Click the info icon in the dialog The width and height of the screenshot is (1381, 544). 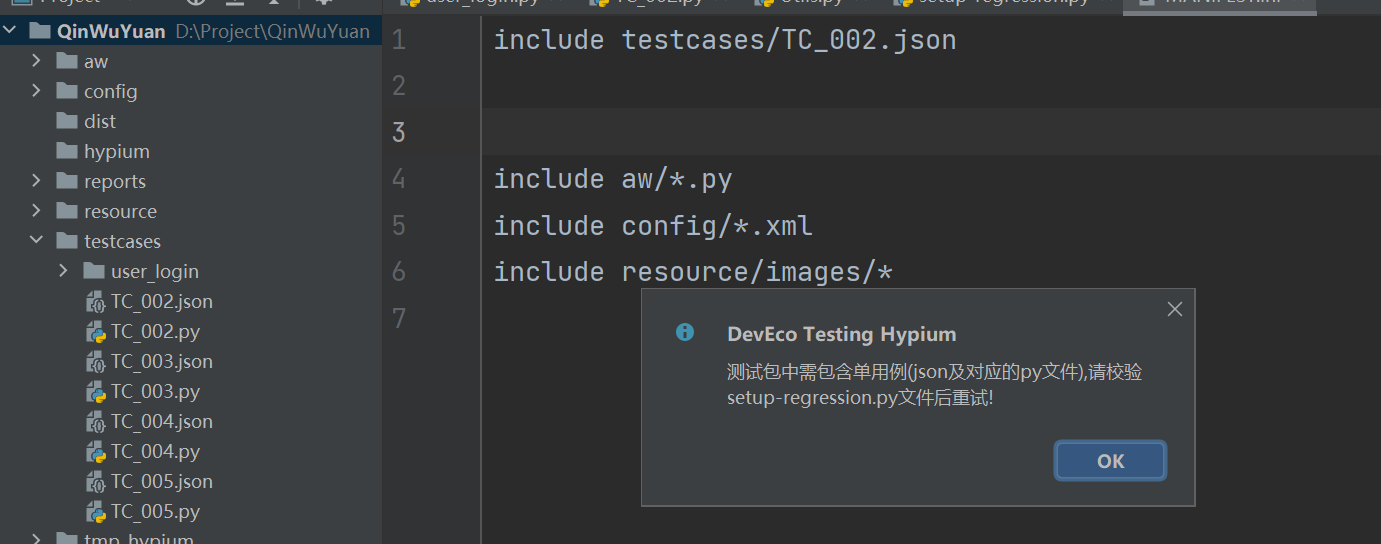click(685, 333)
